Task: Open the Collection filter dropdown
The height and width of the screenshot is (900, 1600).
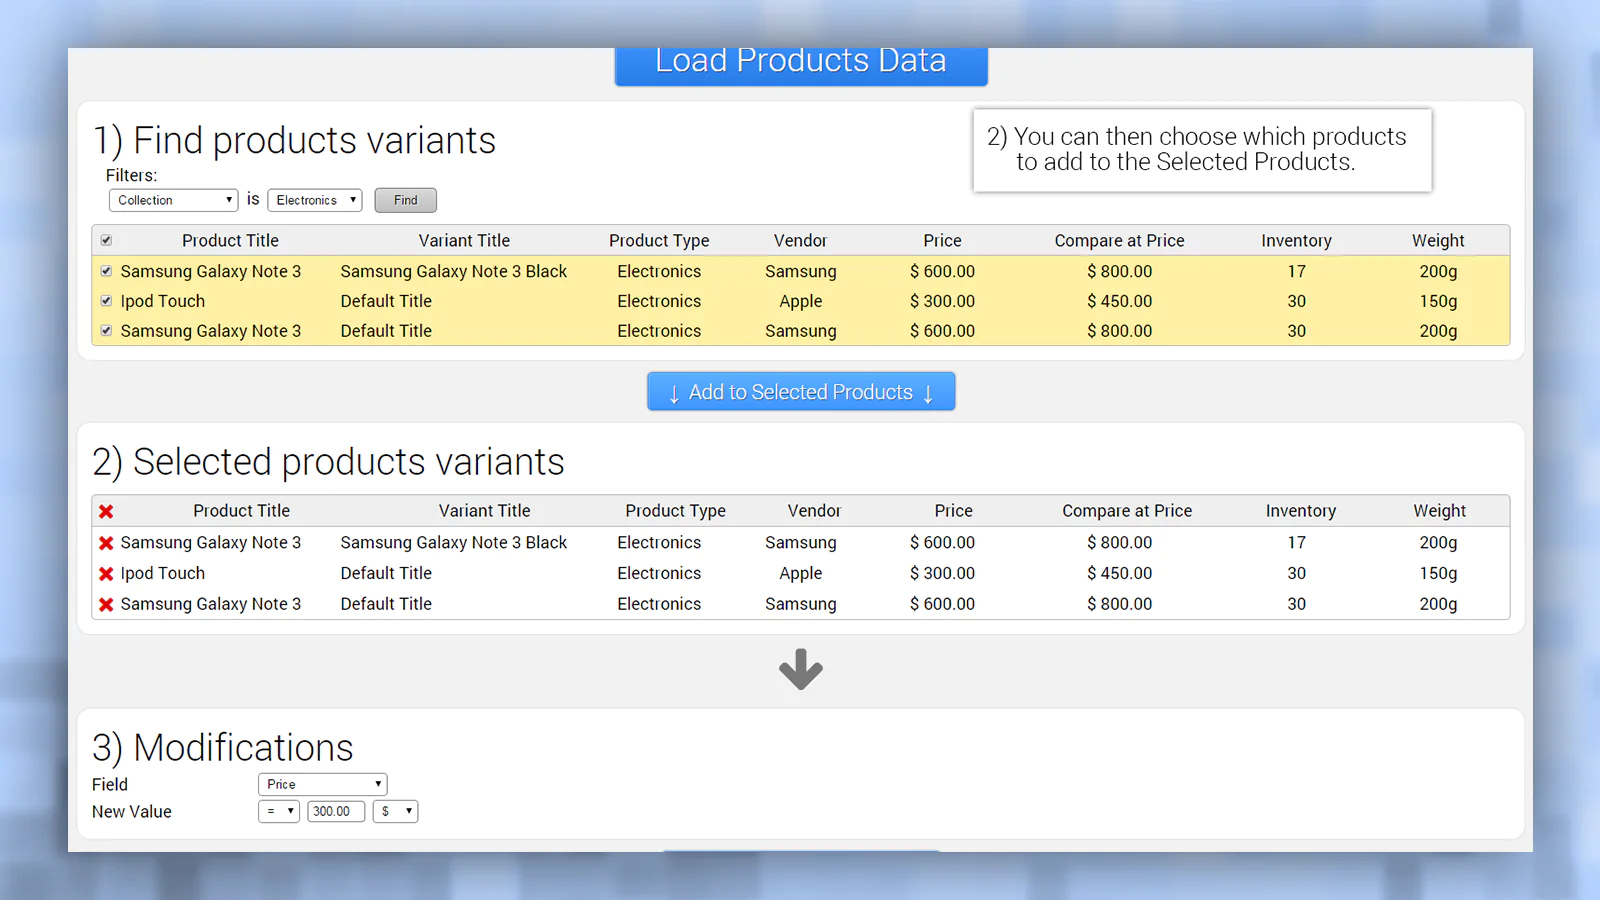Action: (173, 200)
